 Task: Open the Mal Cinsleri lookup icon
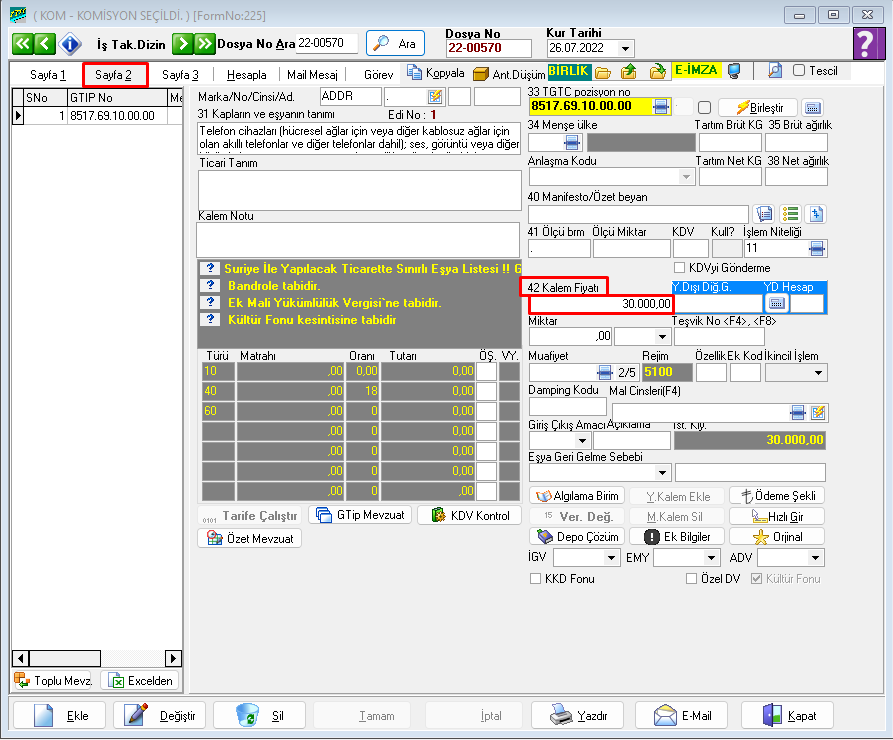(798, 412)
